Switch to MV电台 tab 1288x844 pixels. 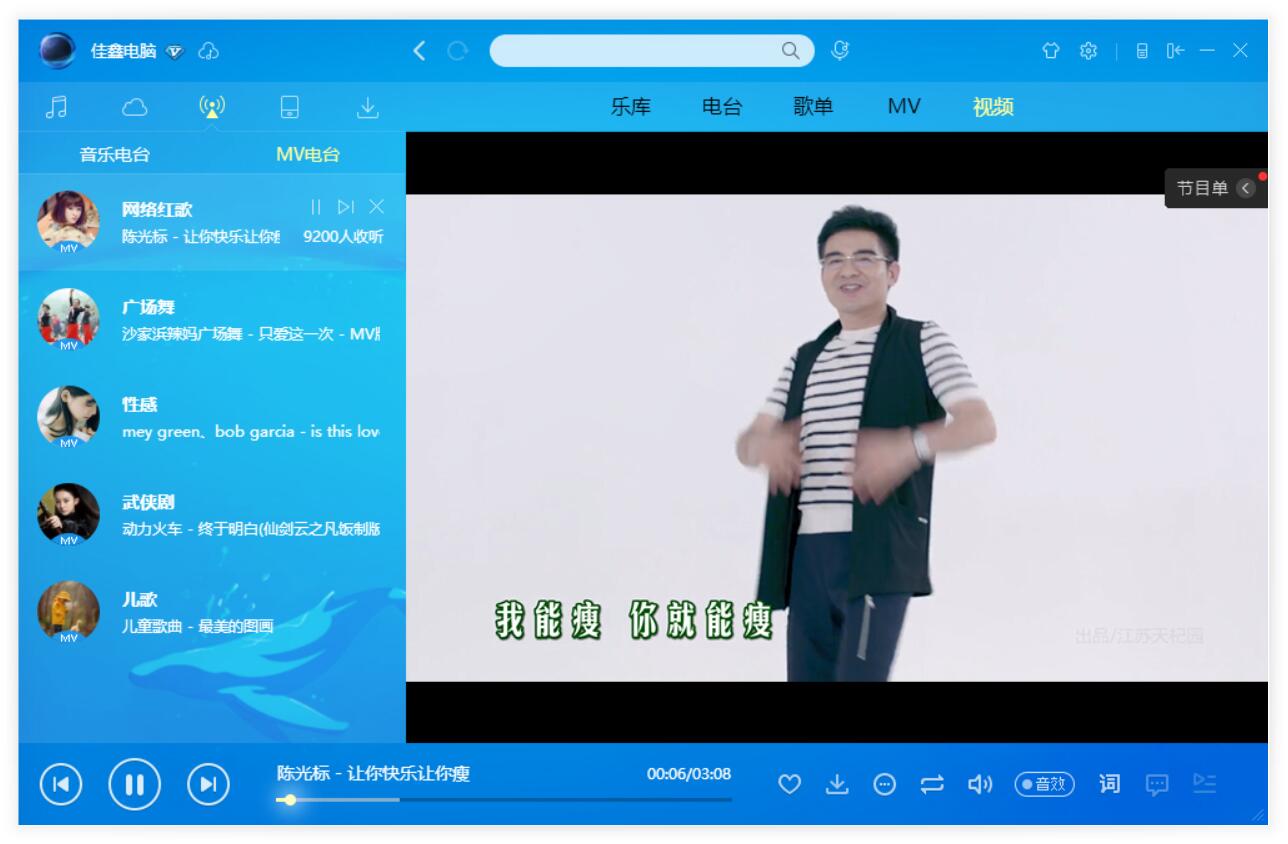(x=308, y=155)
